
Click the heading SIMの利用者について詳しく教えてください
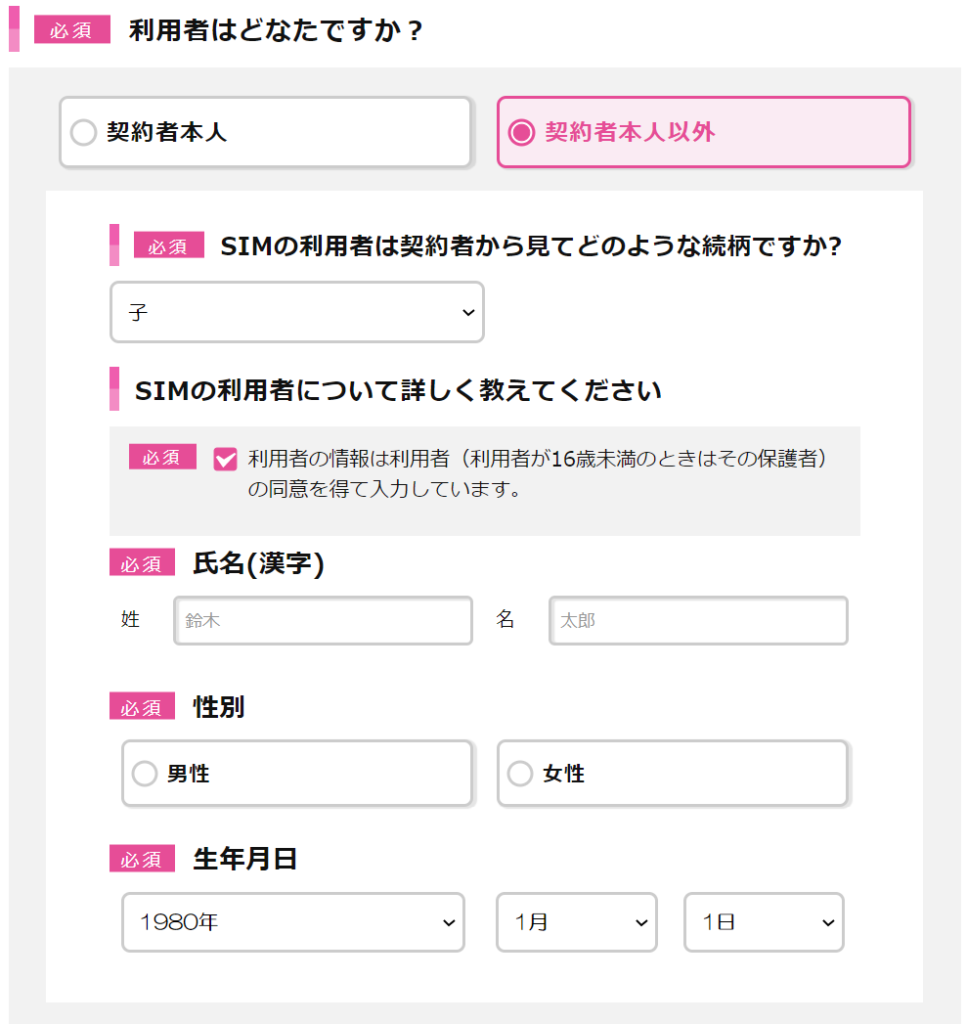tap(398, 390)
